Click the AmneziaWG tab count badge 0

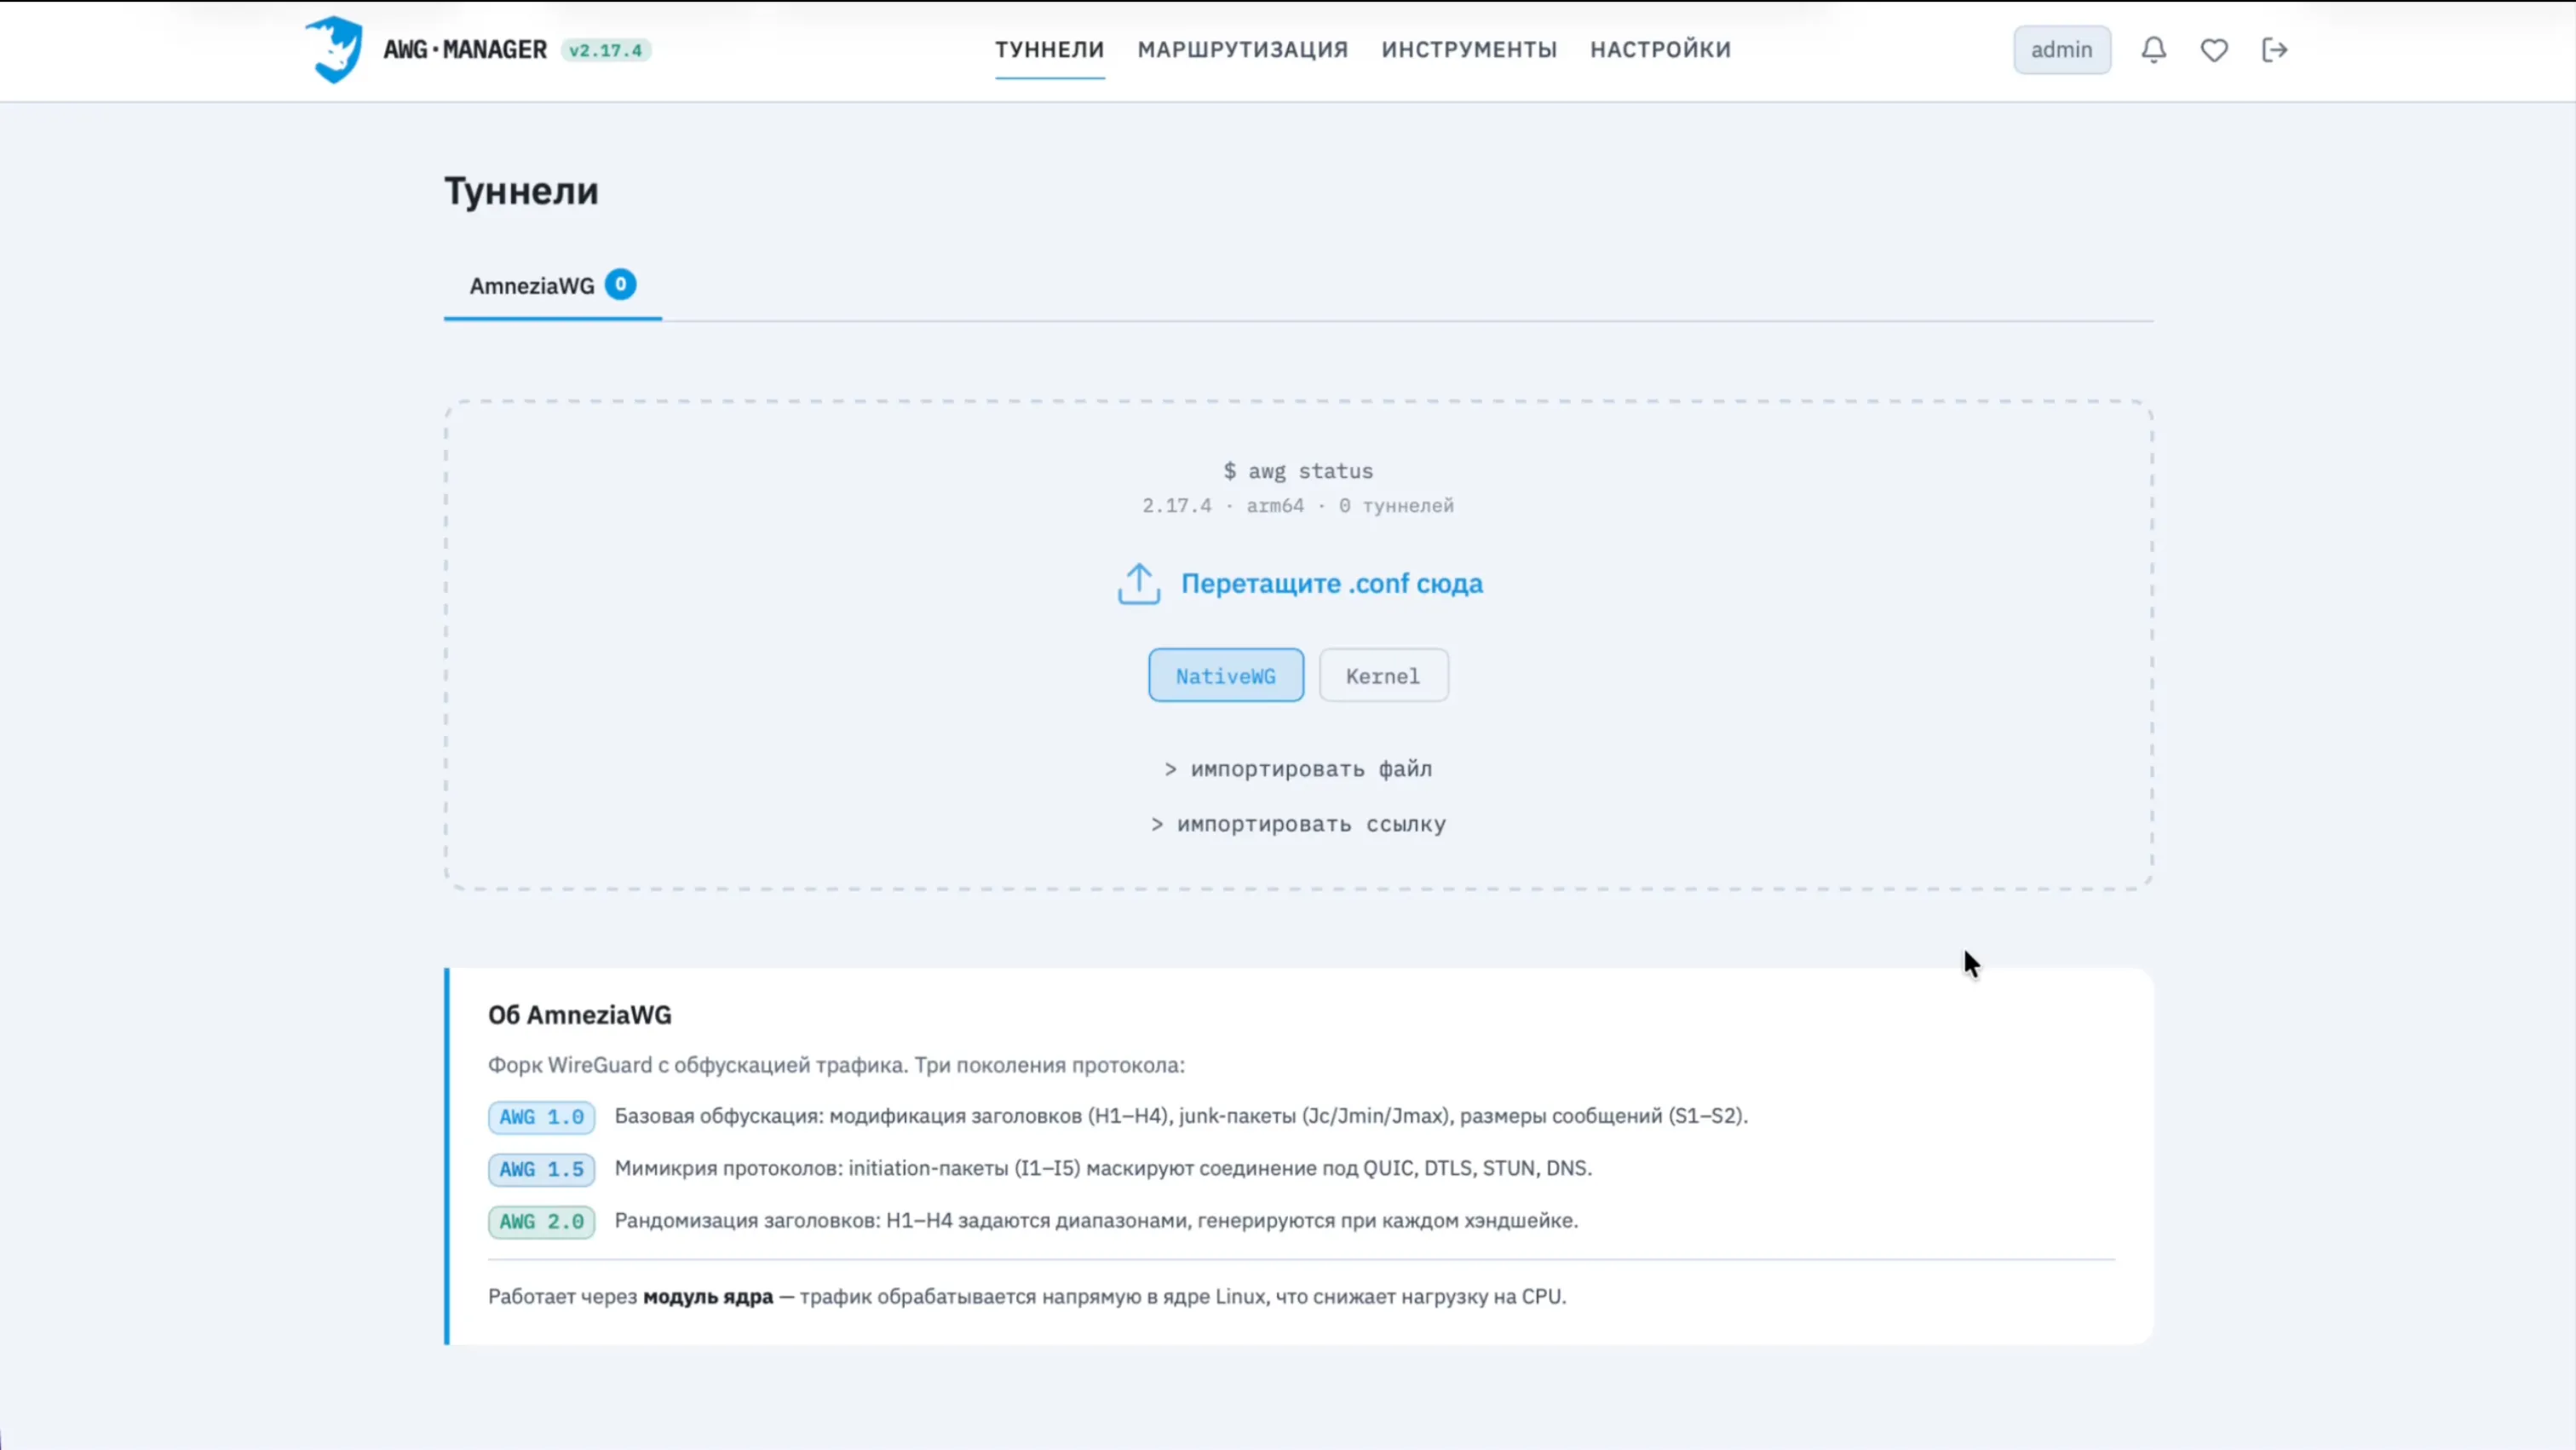[620, 285]
